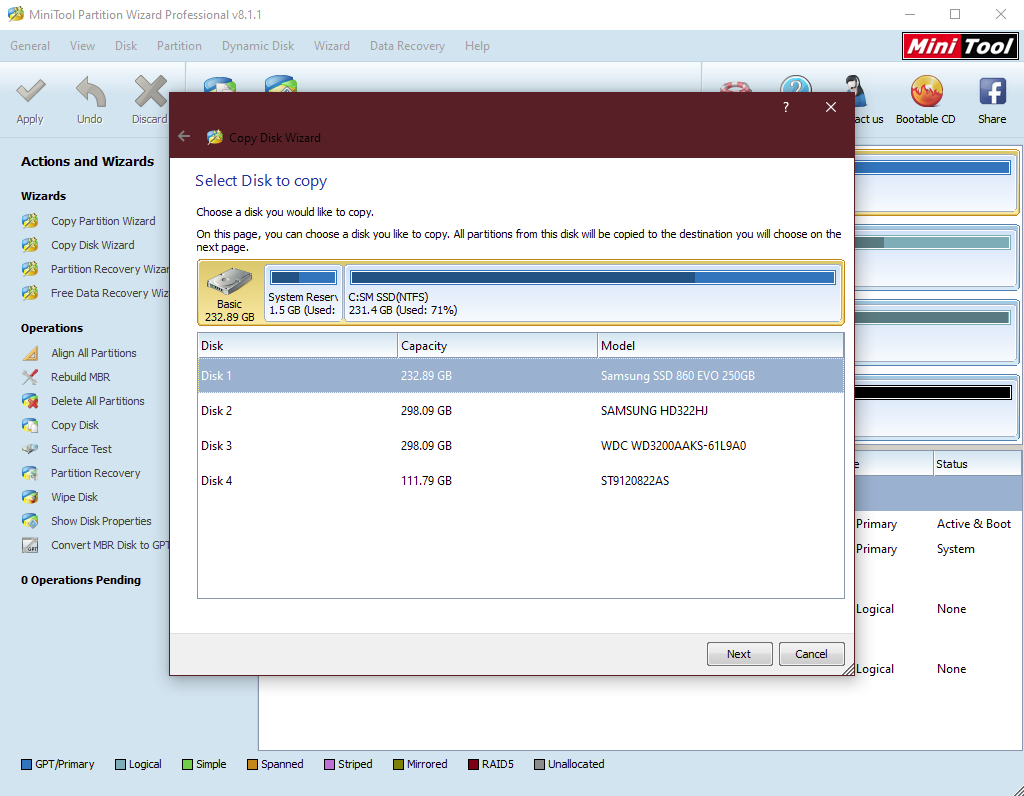
Task: Click the Logical legend swatch
Action: pyautogui.click(x=120, y=765)
